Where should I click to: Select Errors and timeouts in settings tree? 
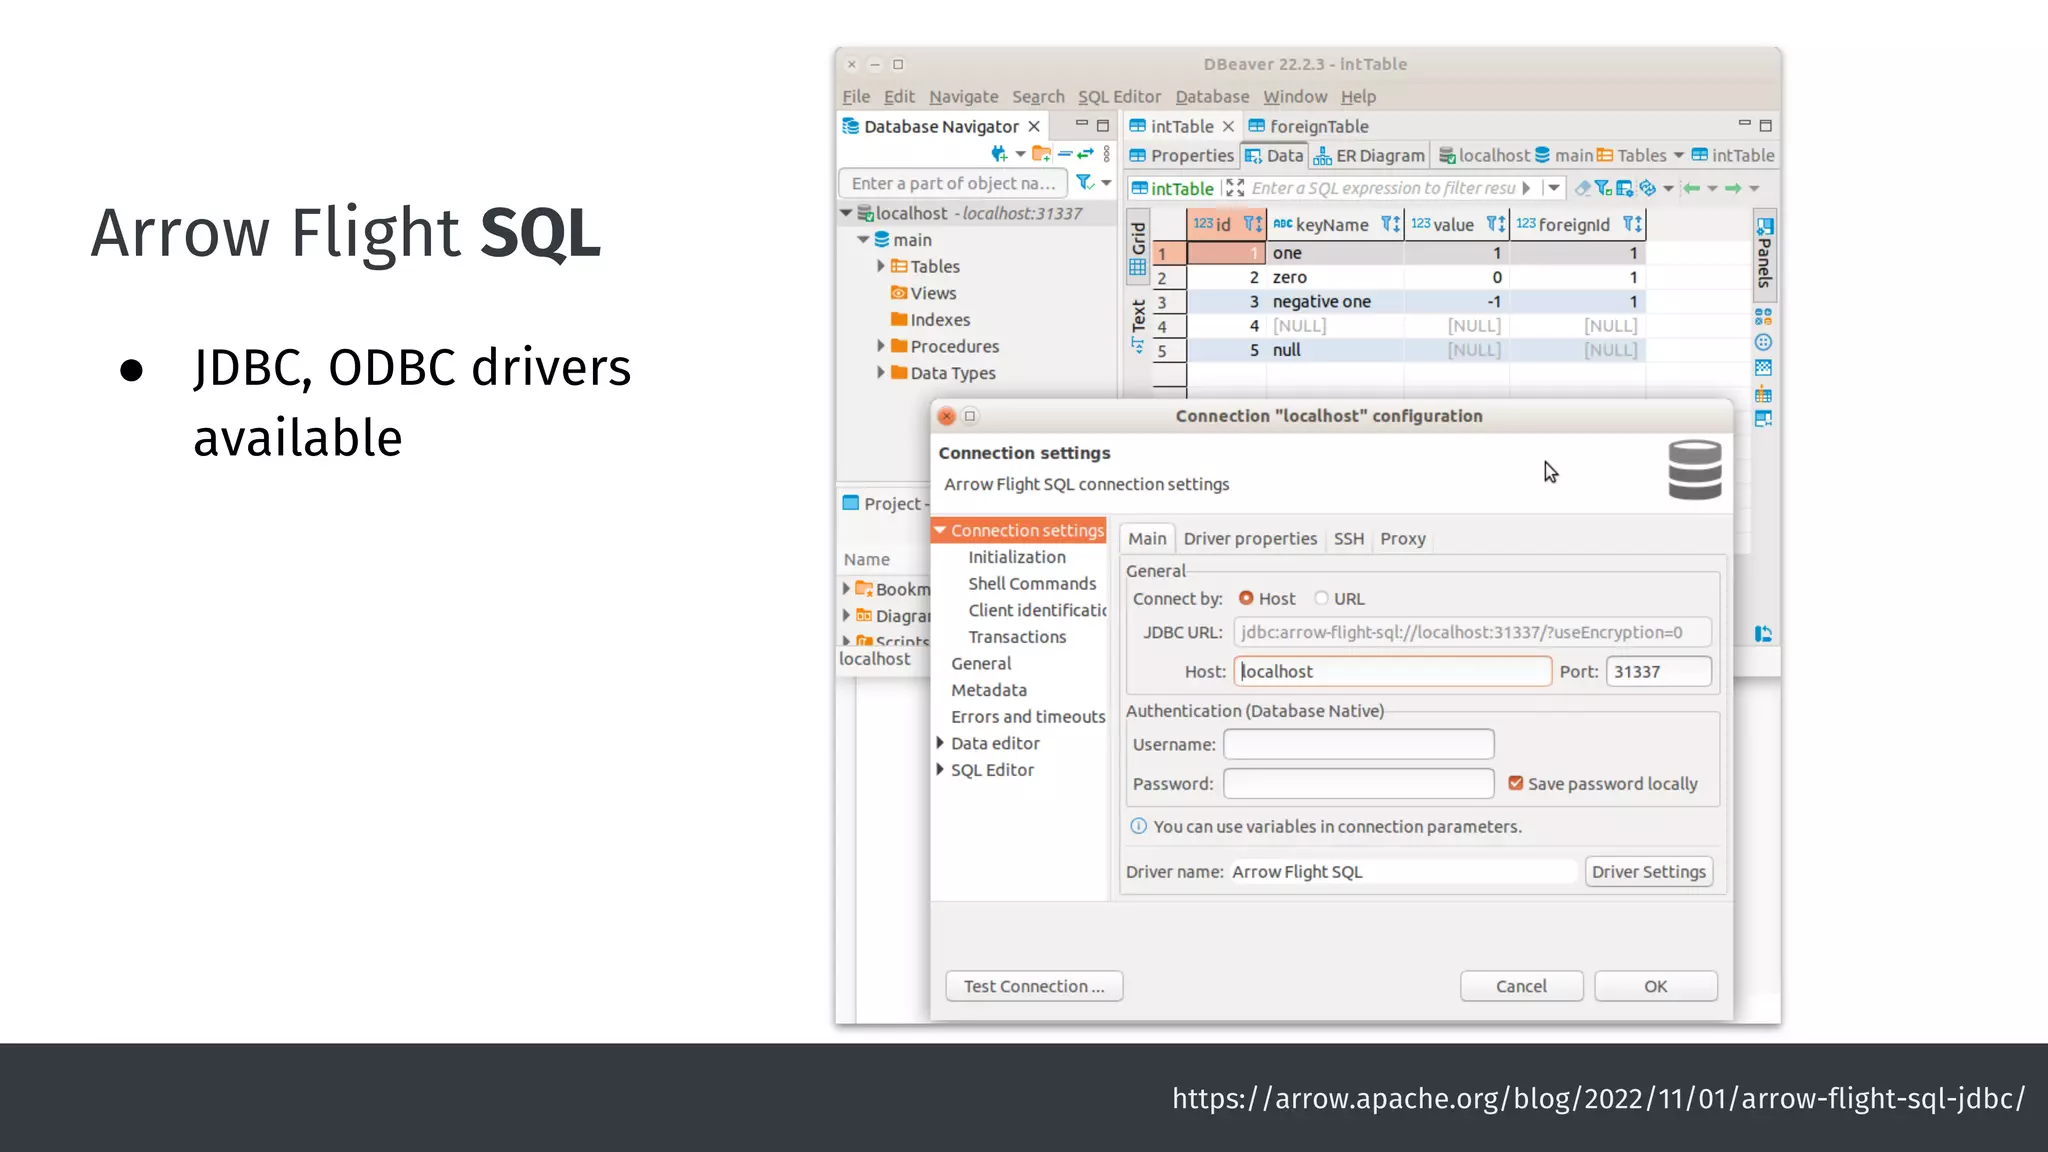pos(1027,716)
